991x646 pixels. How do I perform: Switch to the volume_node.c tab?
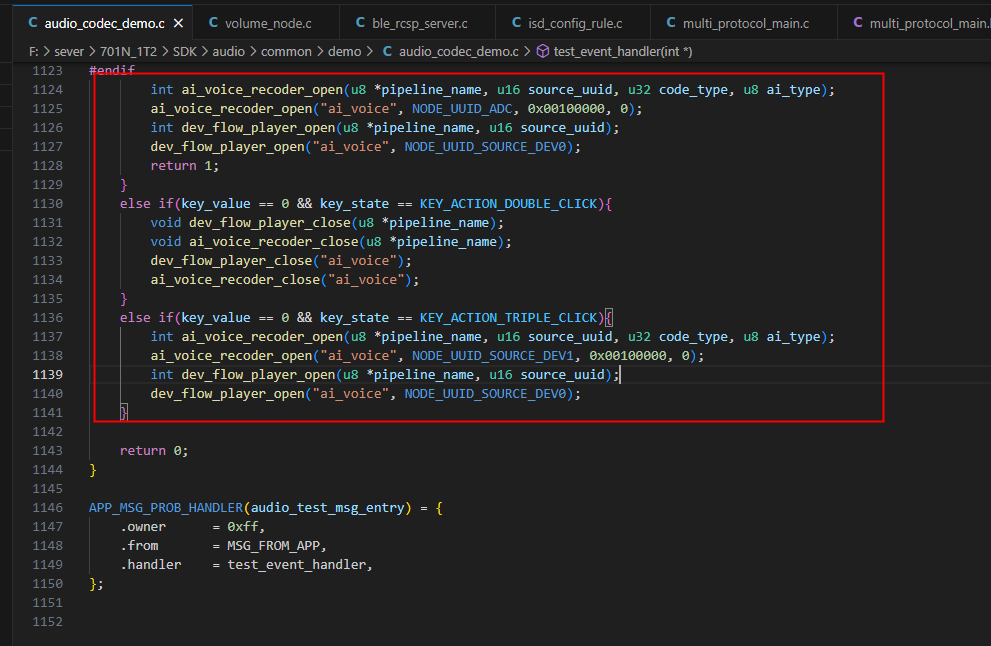[260, 23]
